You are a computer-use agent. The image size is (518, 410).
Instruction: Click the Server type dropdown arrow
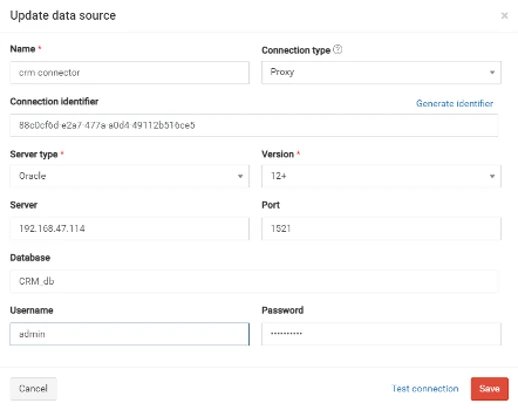pos(240,176)
